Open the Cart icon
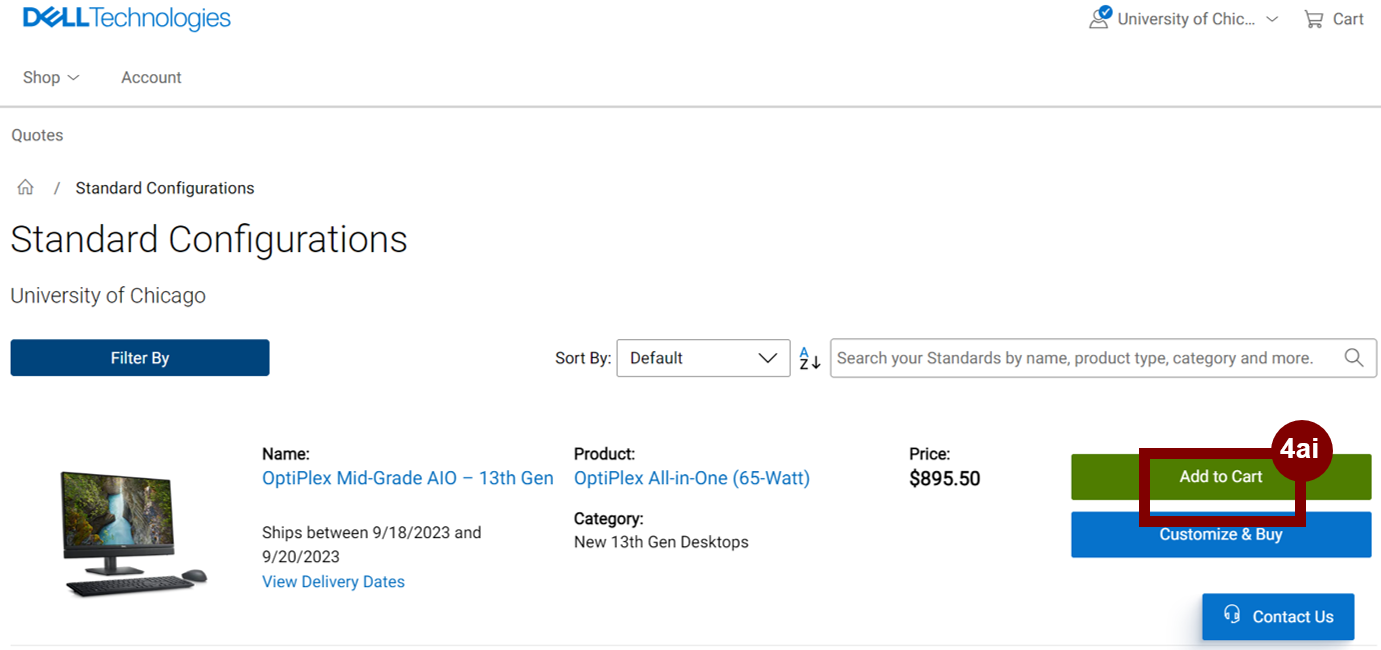This screenshot has width=1381, height=650. [1314, 19]
